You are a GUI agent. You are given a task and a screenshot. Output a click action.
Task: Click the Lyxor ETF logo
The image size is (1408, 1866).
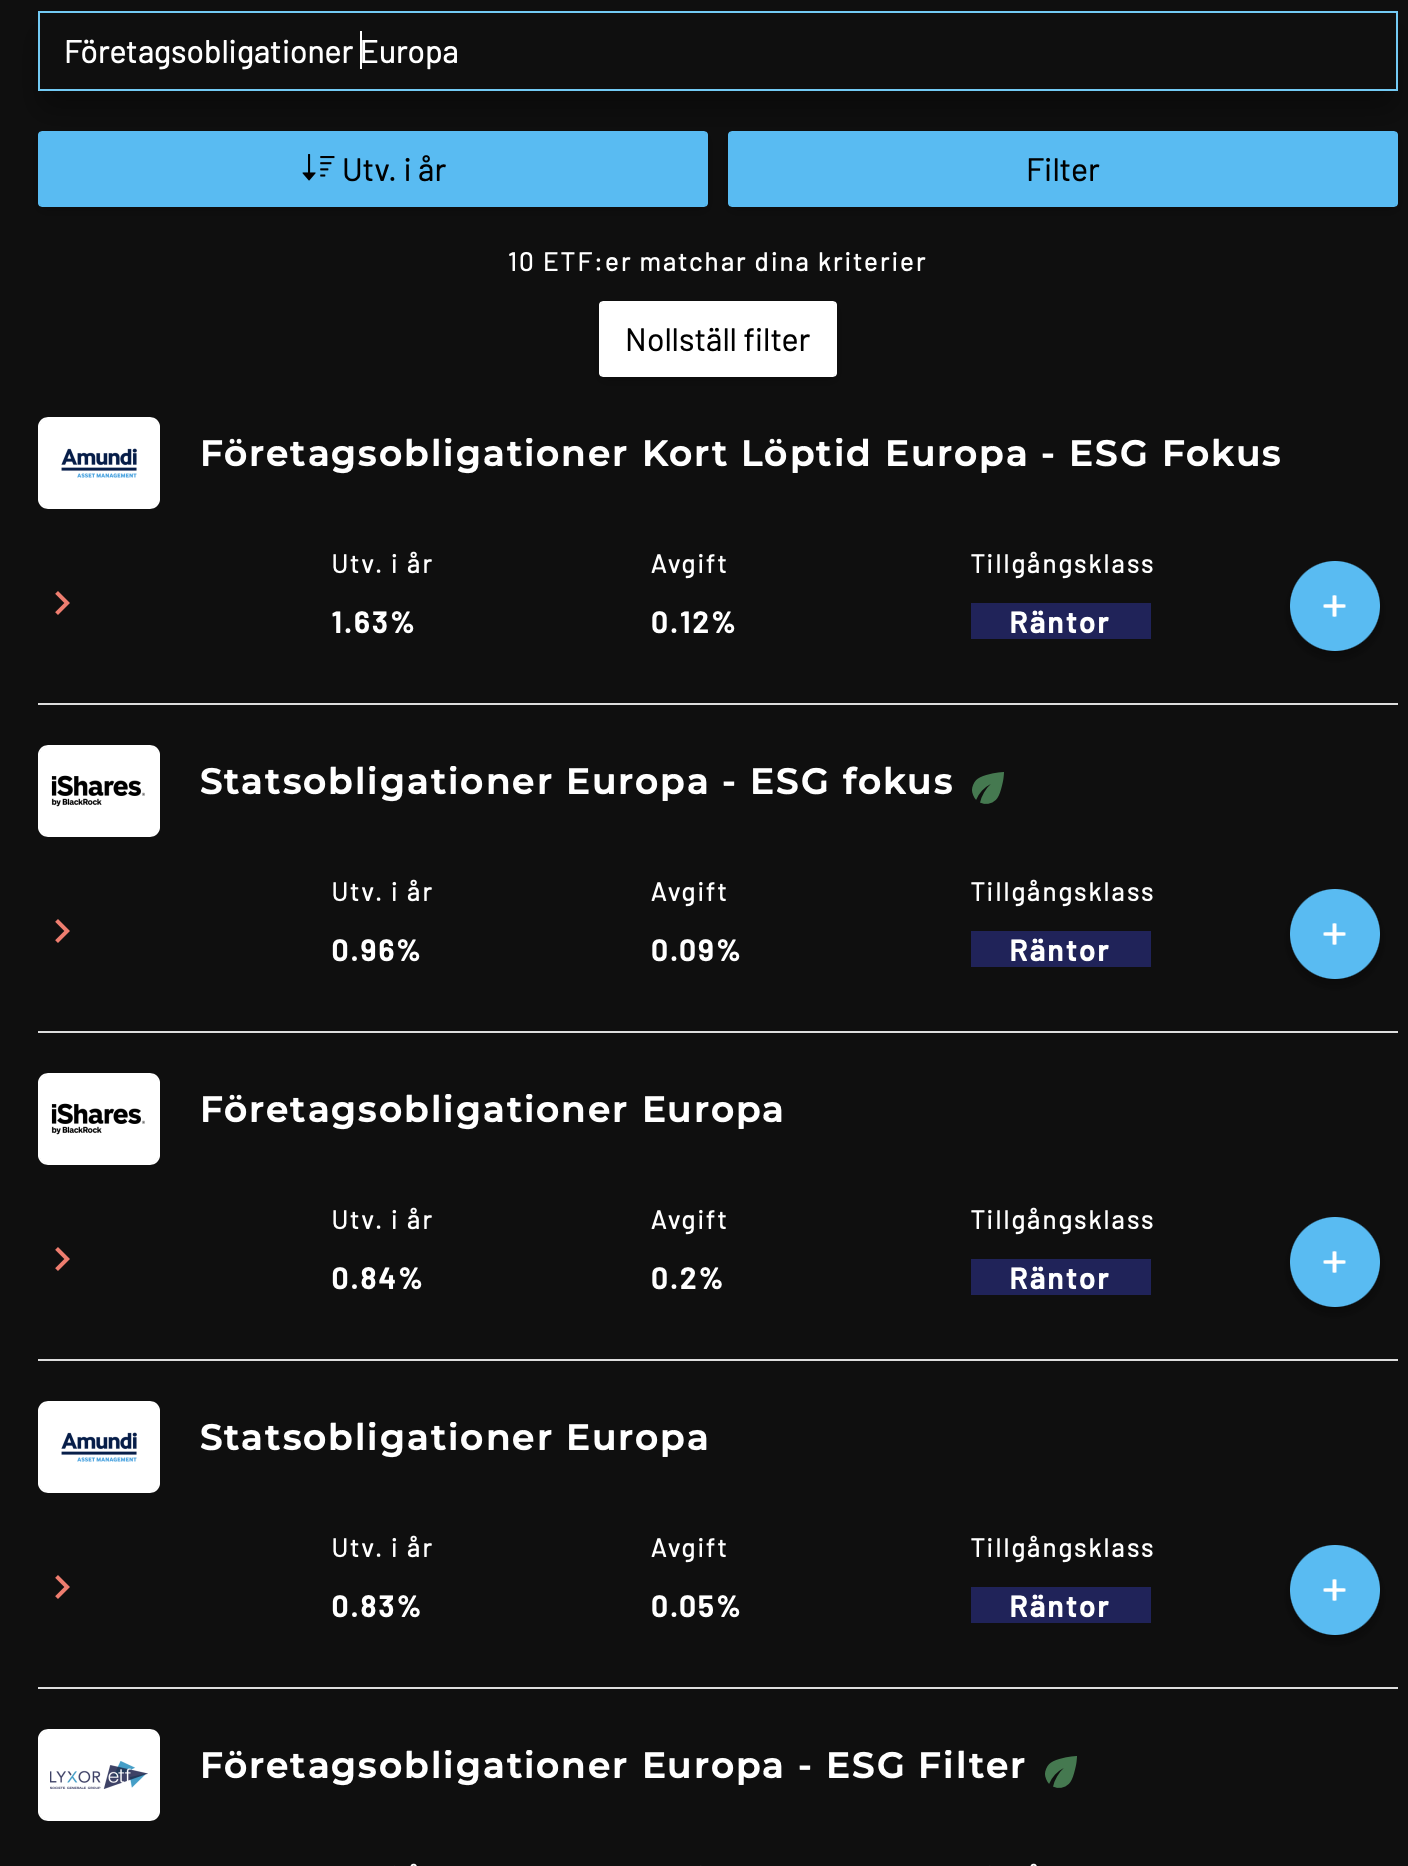pos(99,1775)
